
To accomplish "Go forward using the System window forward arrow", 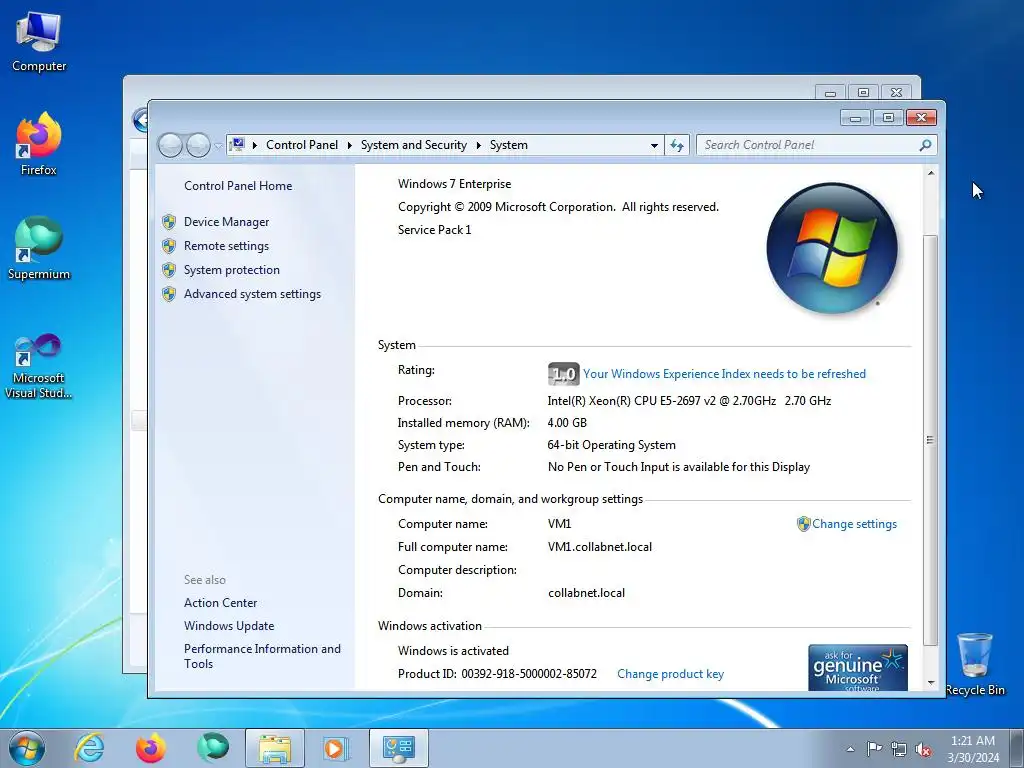I will click(198, 145).
